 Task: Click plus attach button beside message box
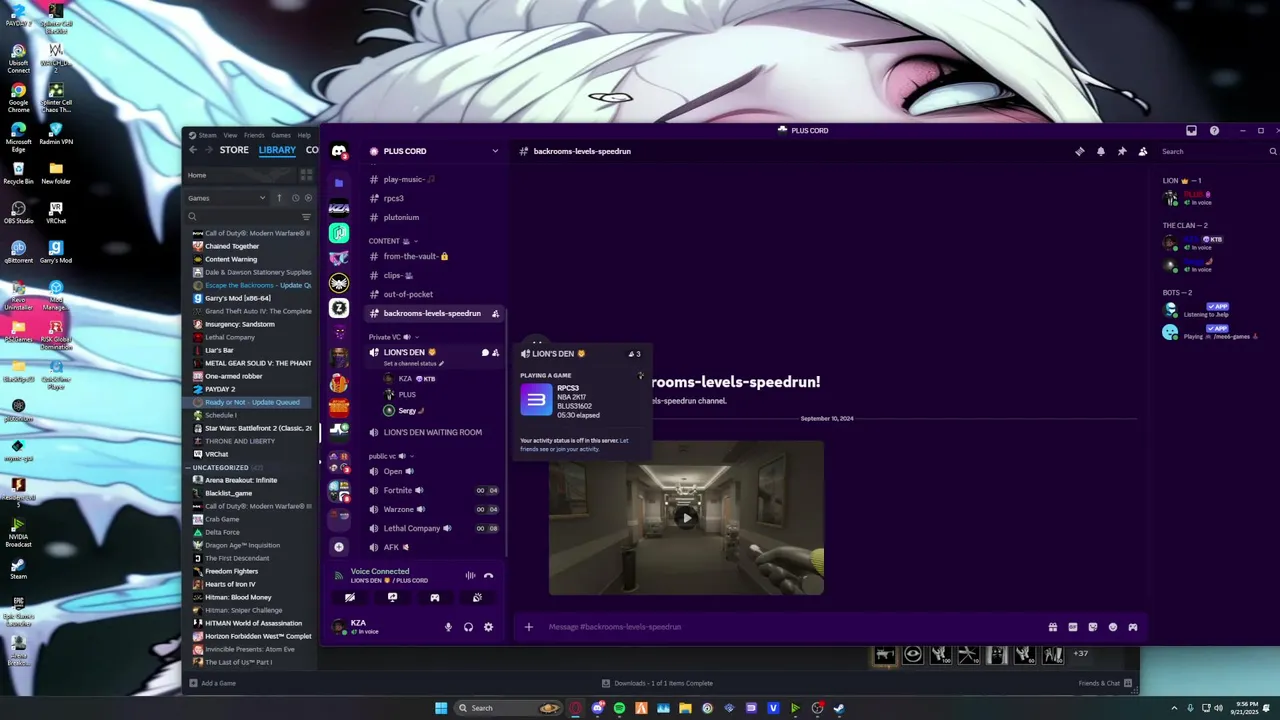click(529, 627)
